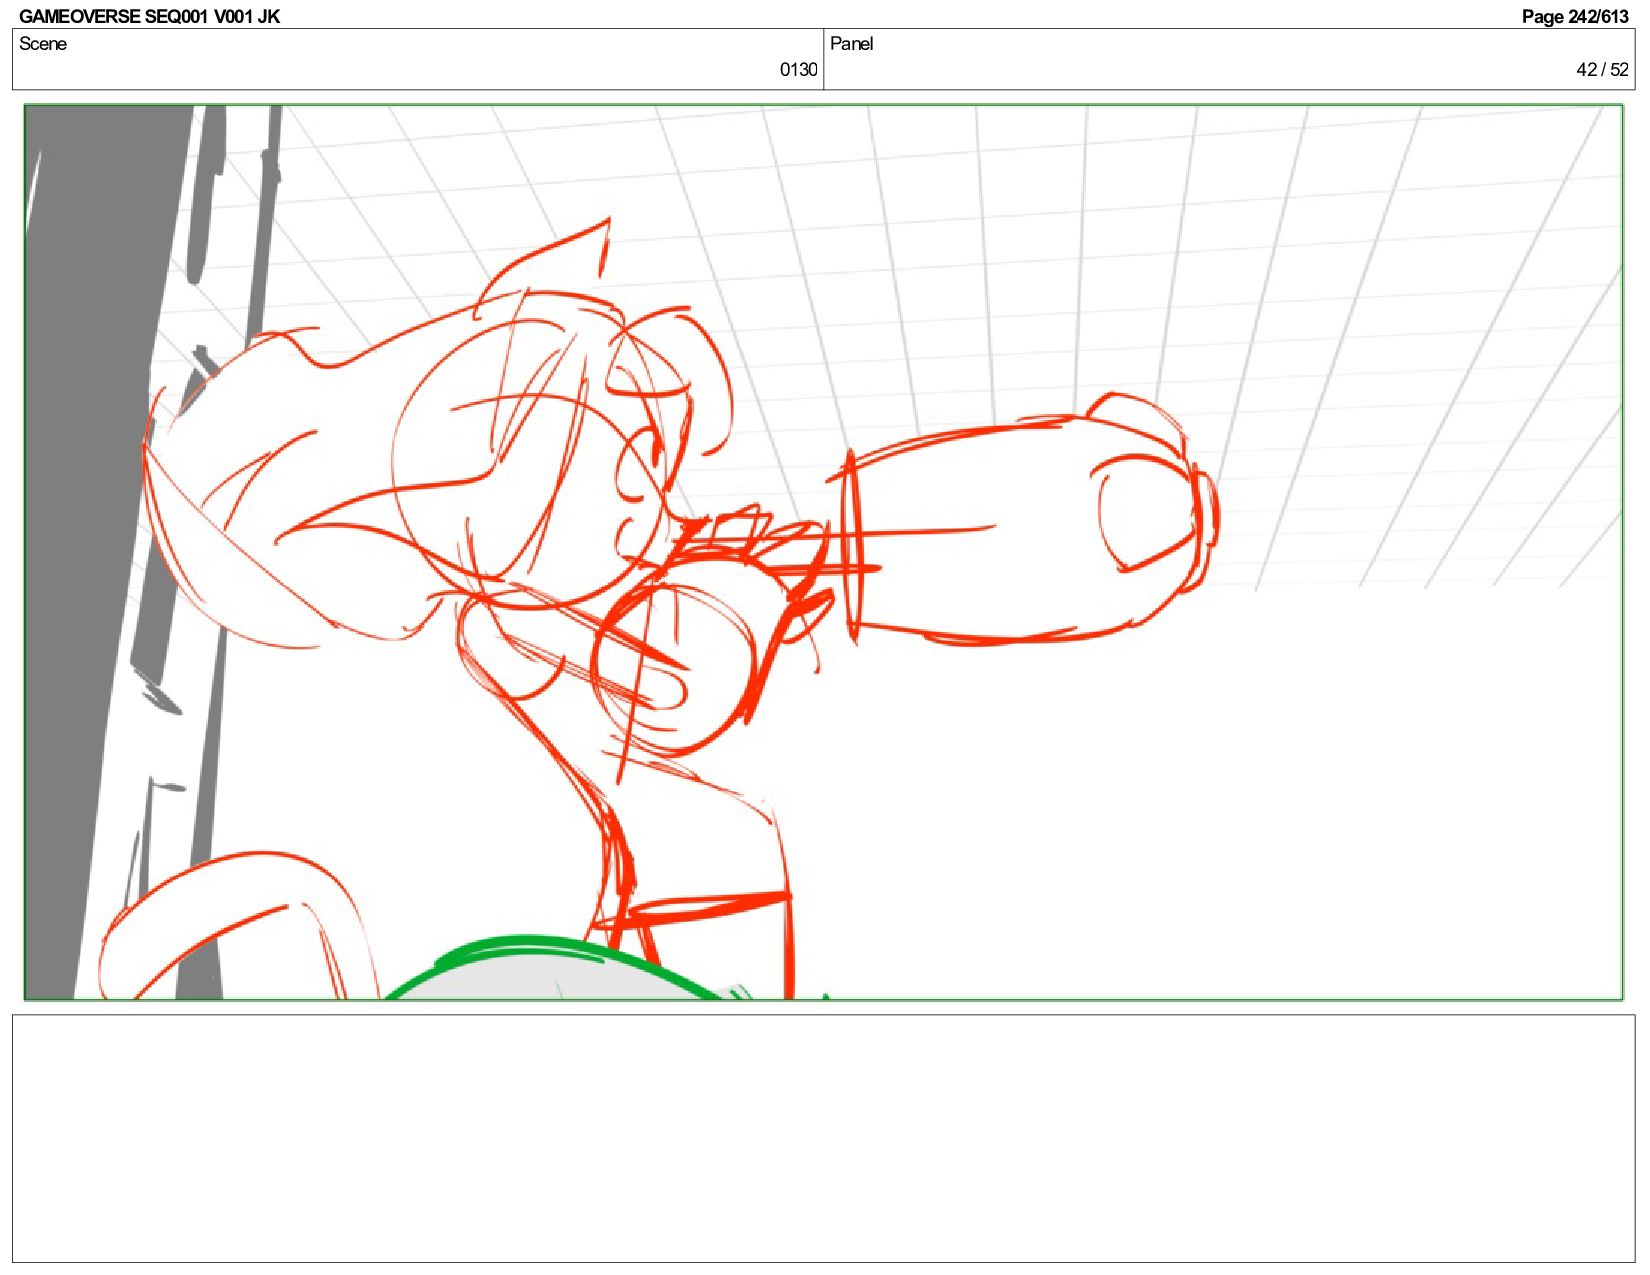
Task: Click the header text 'GAMEOVERSE SEQ001 V001 JK'
Action: pos(149,16)
